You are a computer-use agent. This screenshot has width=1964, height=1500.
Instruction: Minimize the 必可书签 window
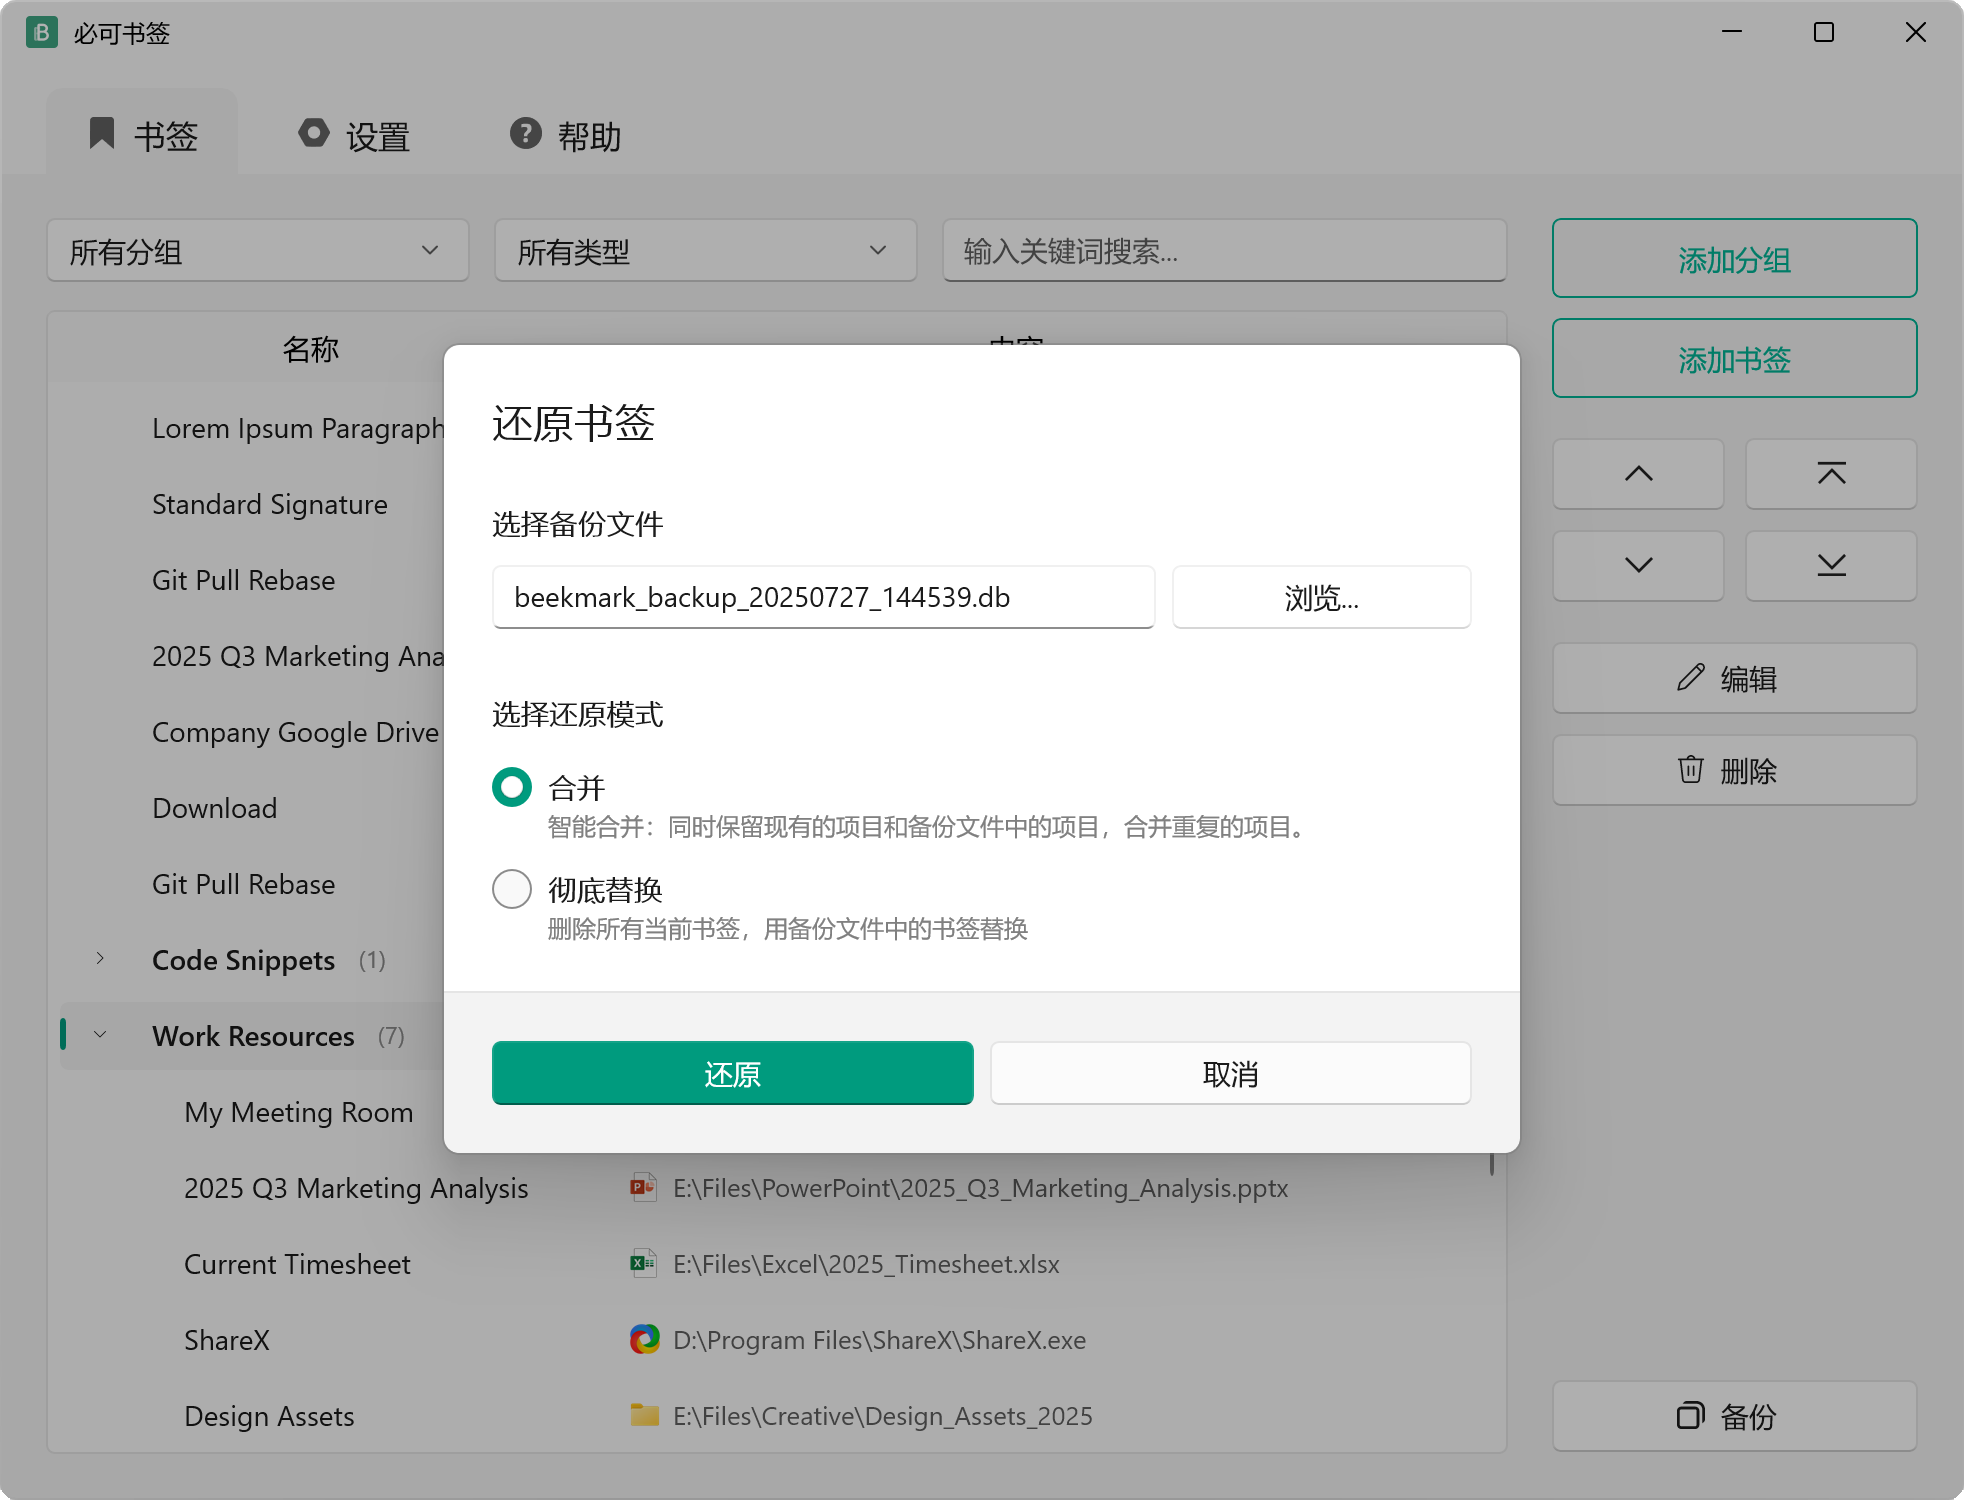1732,32
